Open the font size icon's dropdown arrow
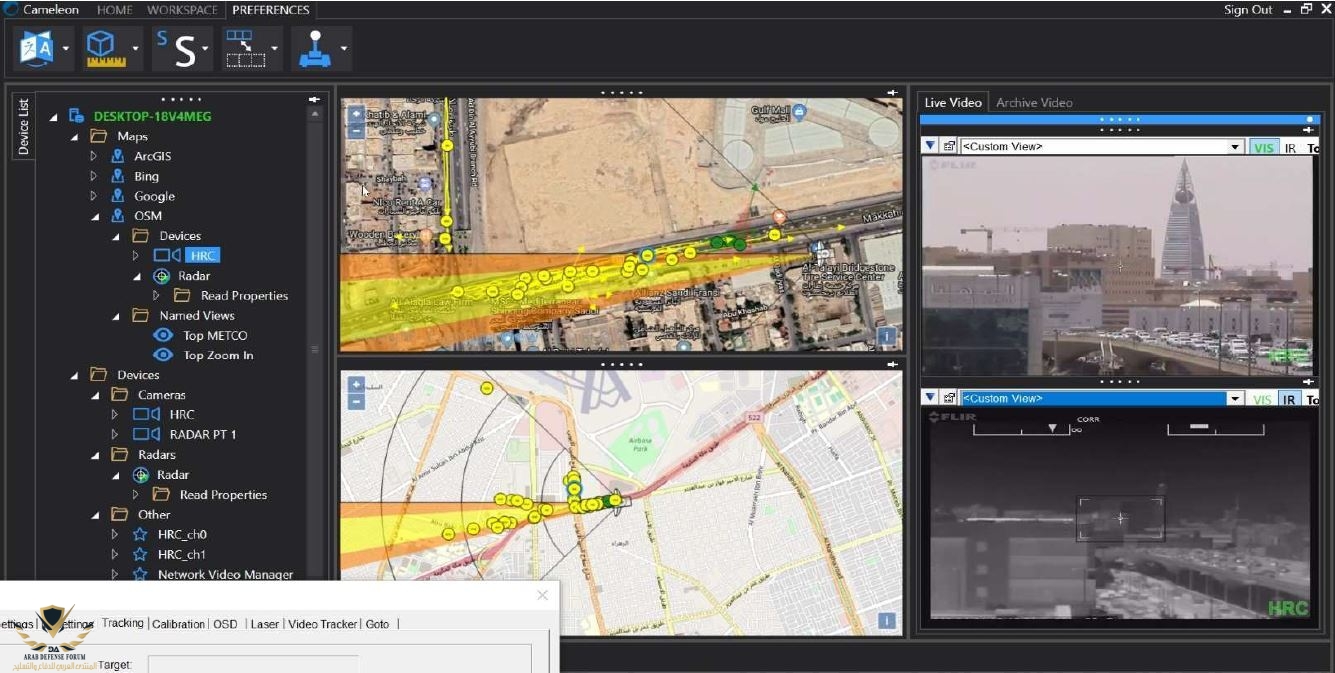 (x=205, y=48)
